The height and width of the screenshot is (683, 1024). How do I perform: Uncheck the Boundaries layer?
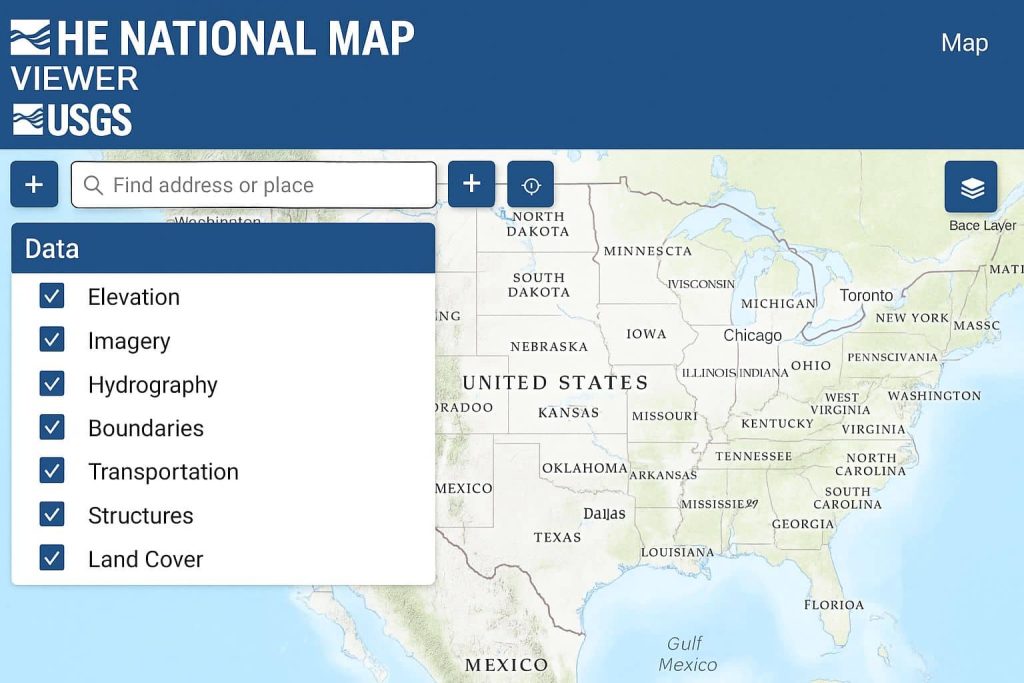52,427
